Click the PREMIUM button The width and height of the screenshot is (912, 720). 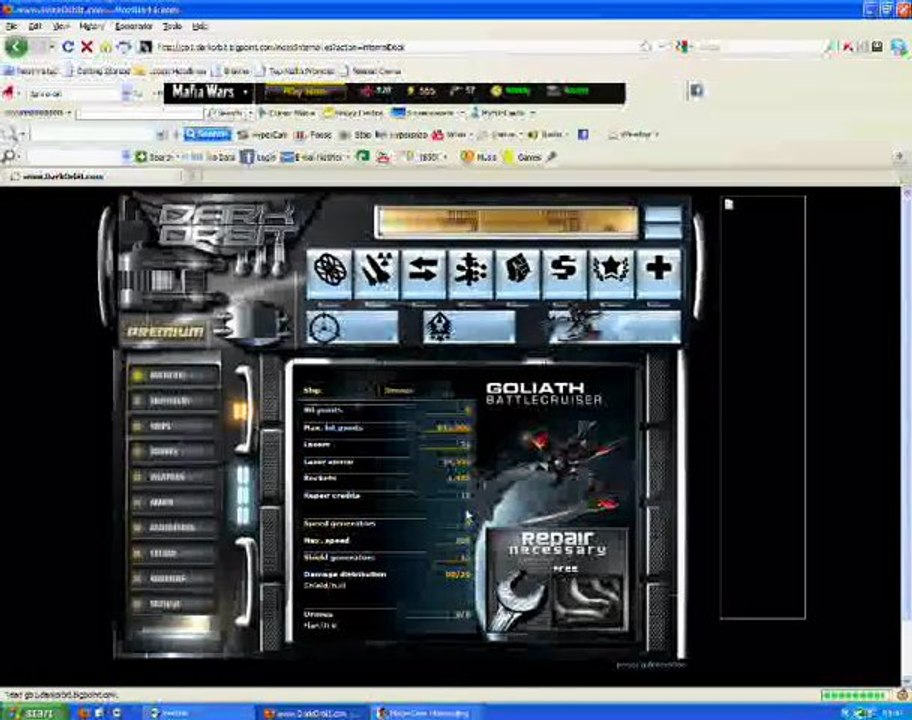click(x=165, y=332)
